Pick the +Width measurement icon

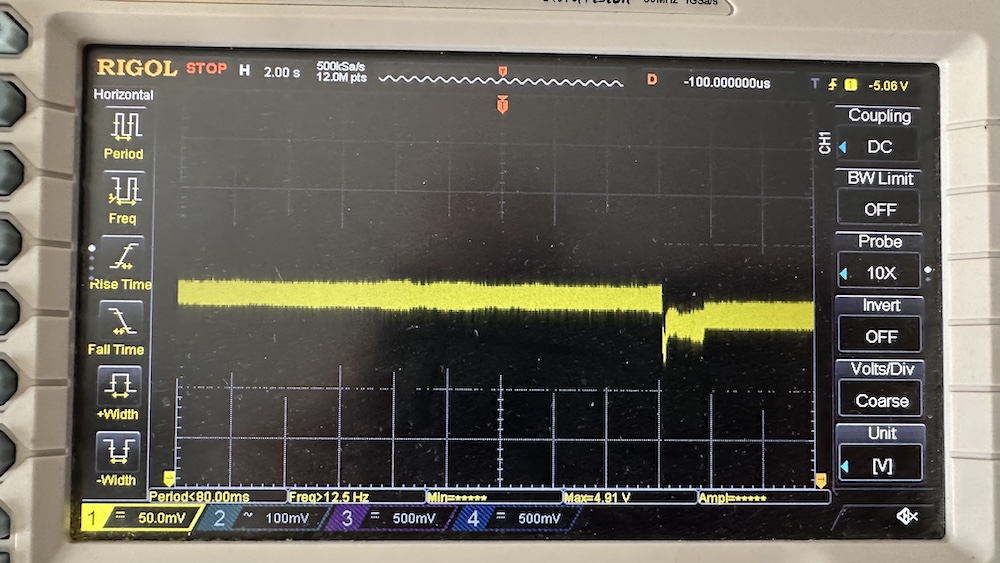click(x=119, y=385)
